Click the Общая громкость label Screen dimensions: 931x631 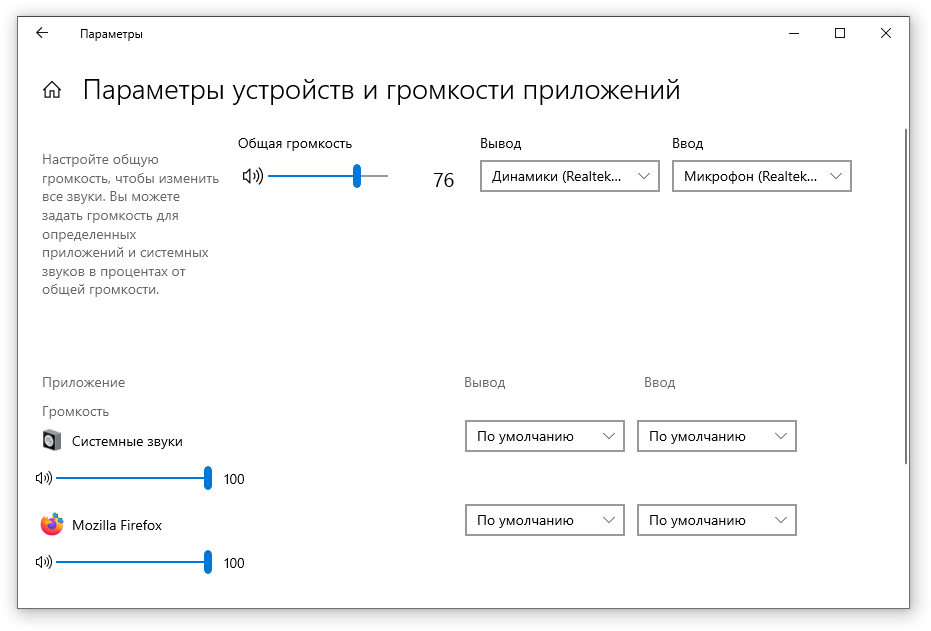click(295, 144)
